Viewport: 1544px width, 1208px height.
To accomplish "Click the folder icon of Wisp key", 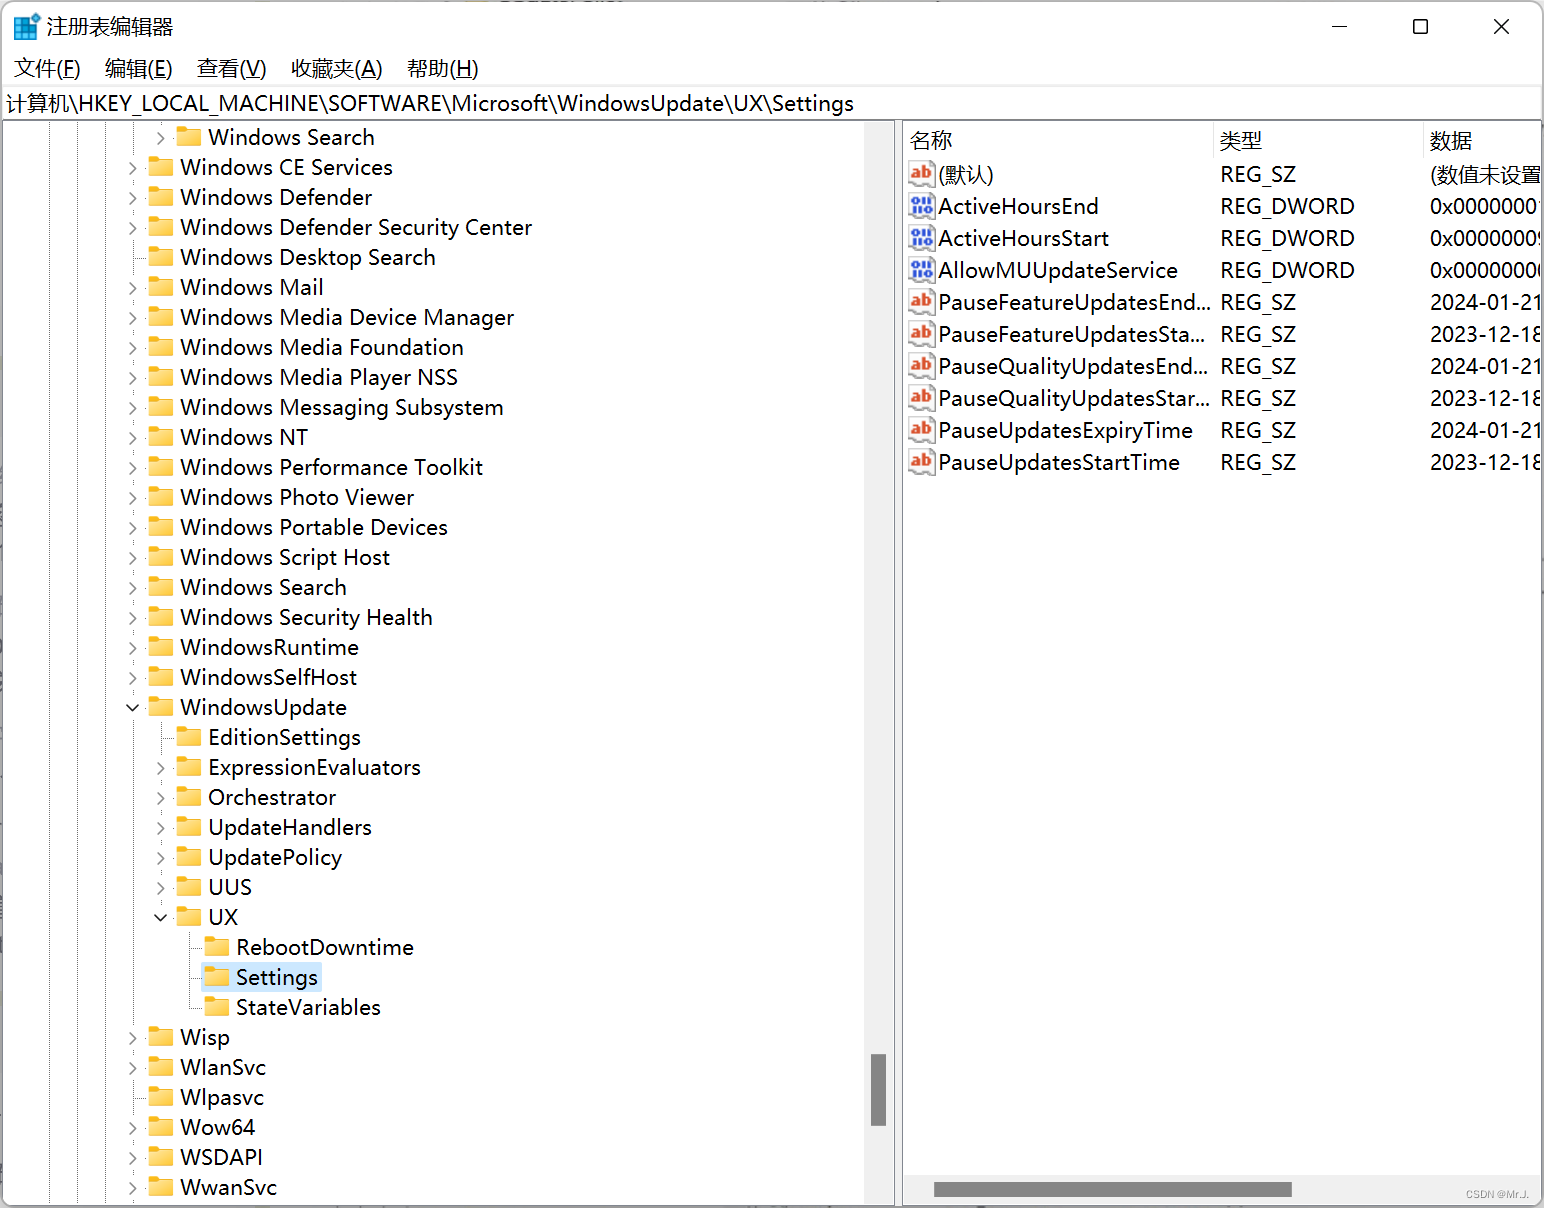I will (x=161, y=1036).
